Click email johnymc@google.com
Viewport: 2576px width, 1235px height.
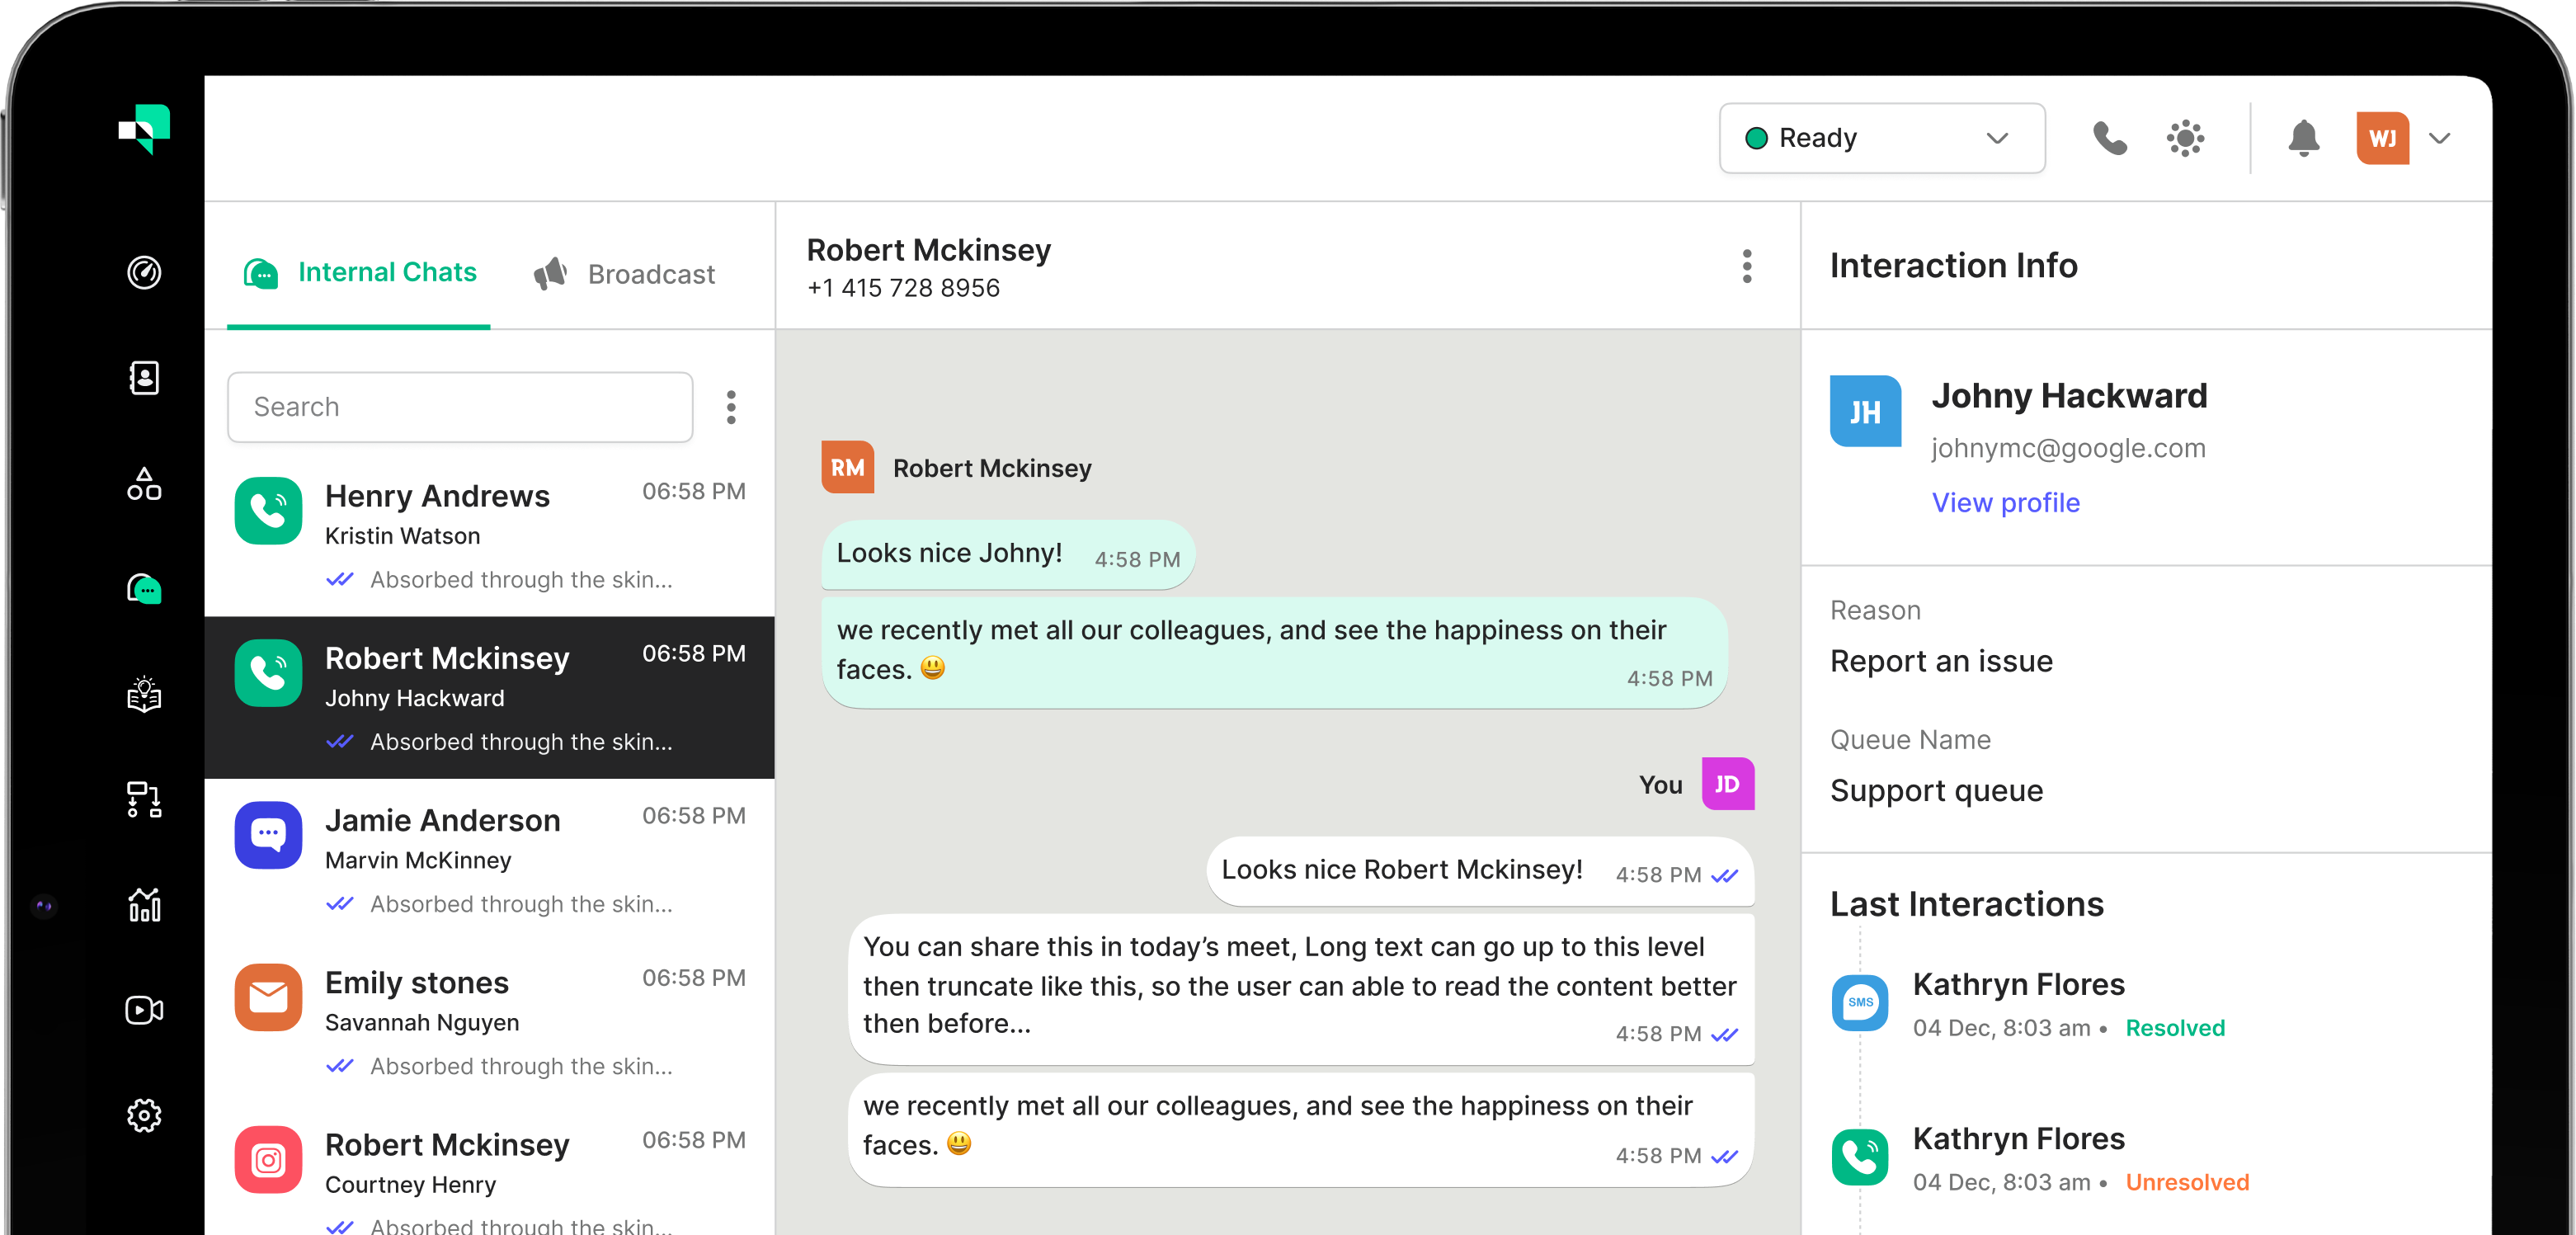click(x=2068, y=448)
